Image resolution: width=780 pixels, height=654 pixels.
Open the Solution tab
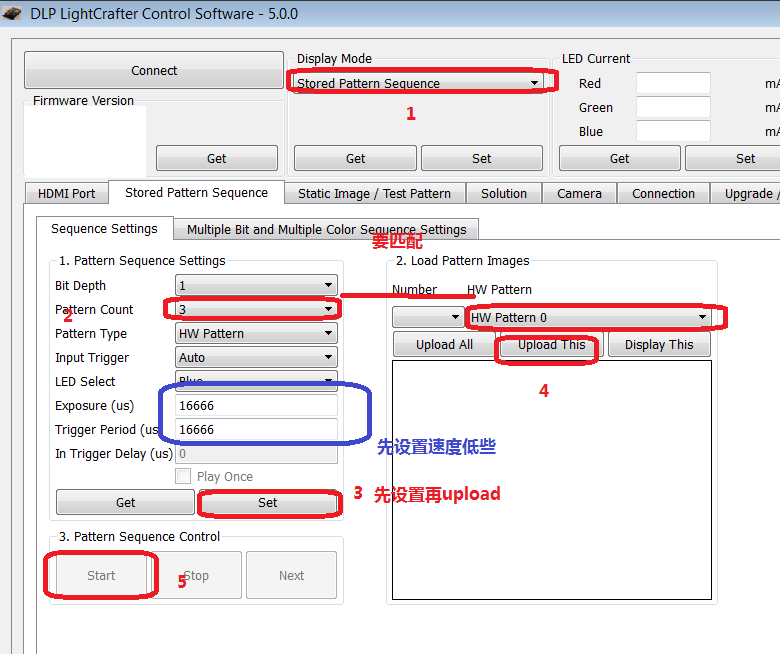503,193
